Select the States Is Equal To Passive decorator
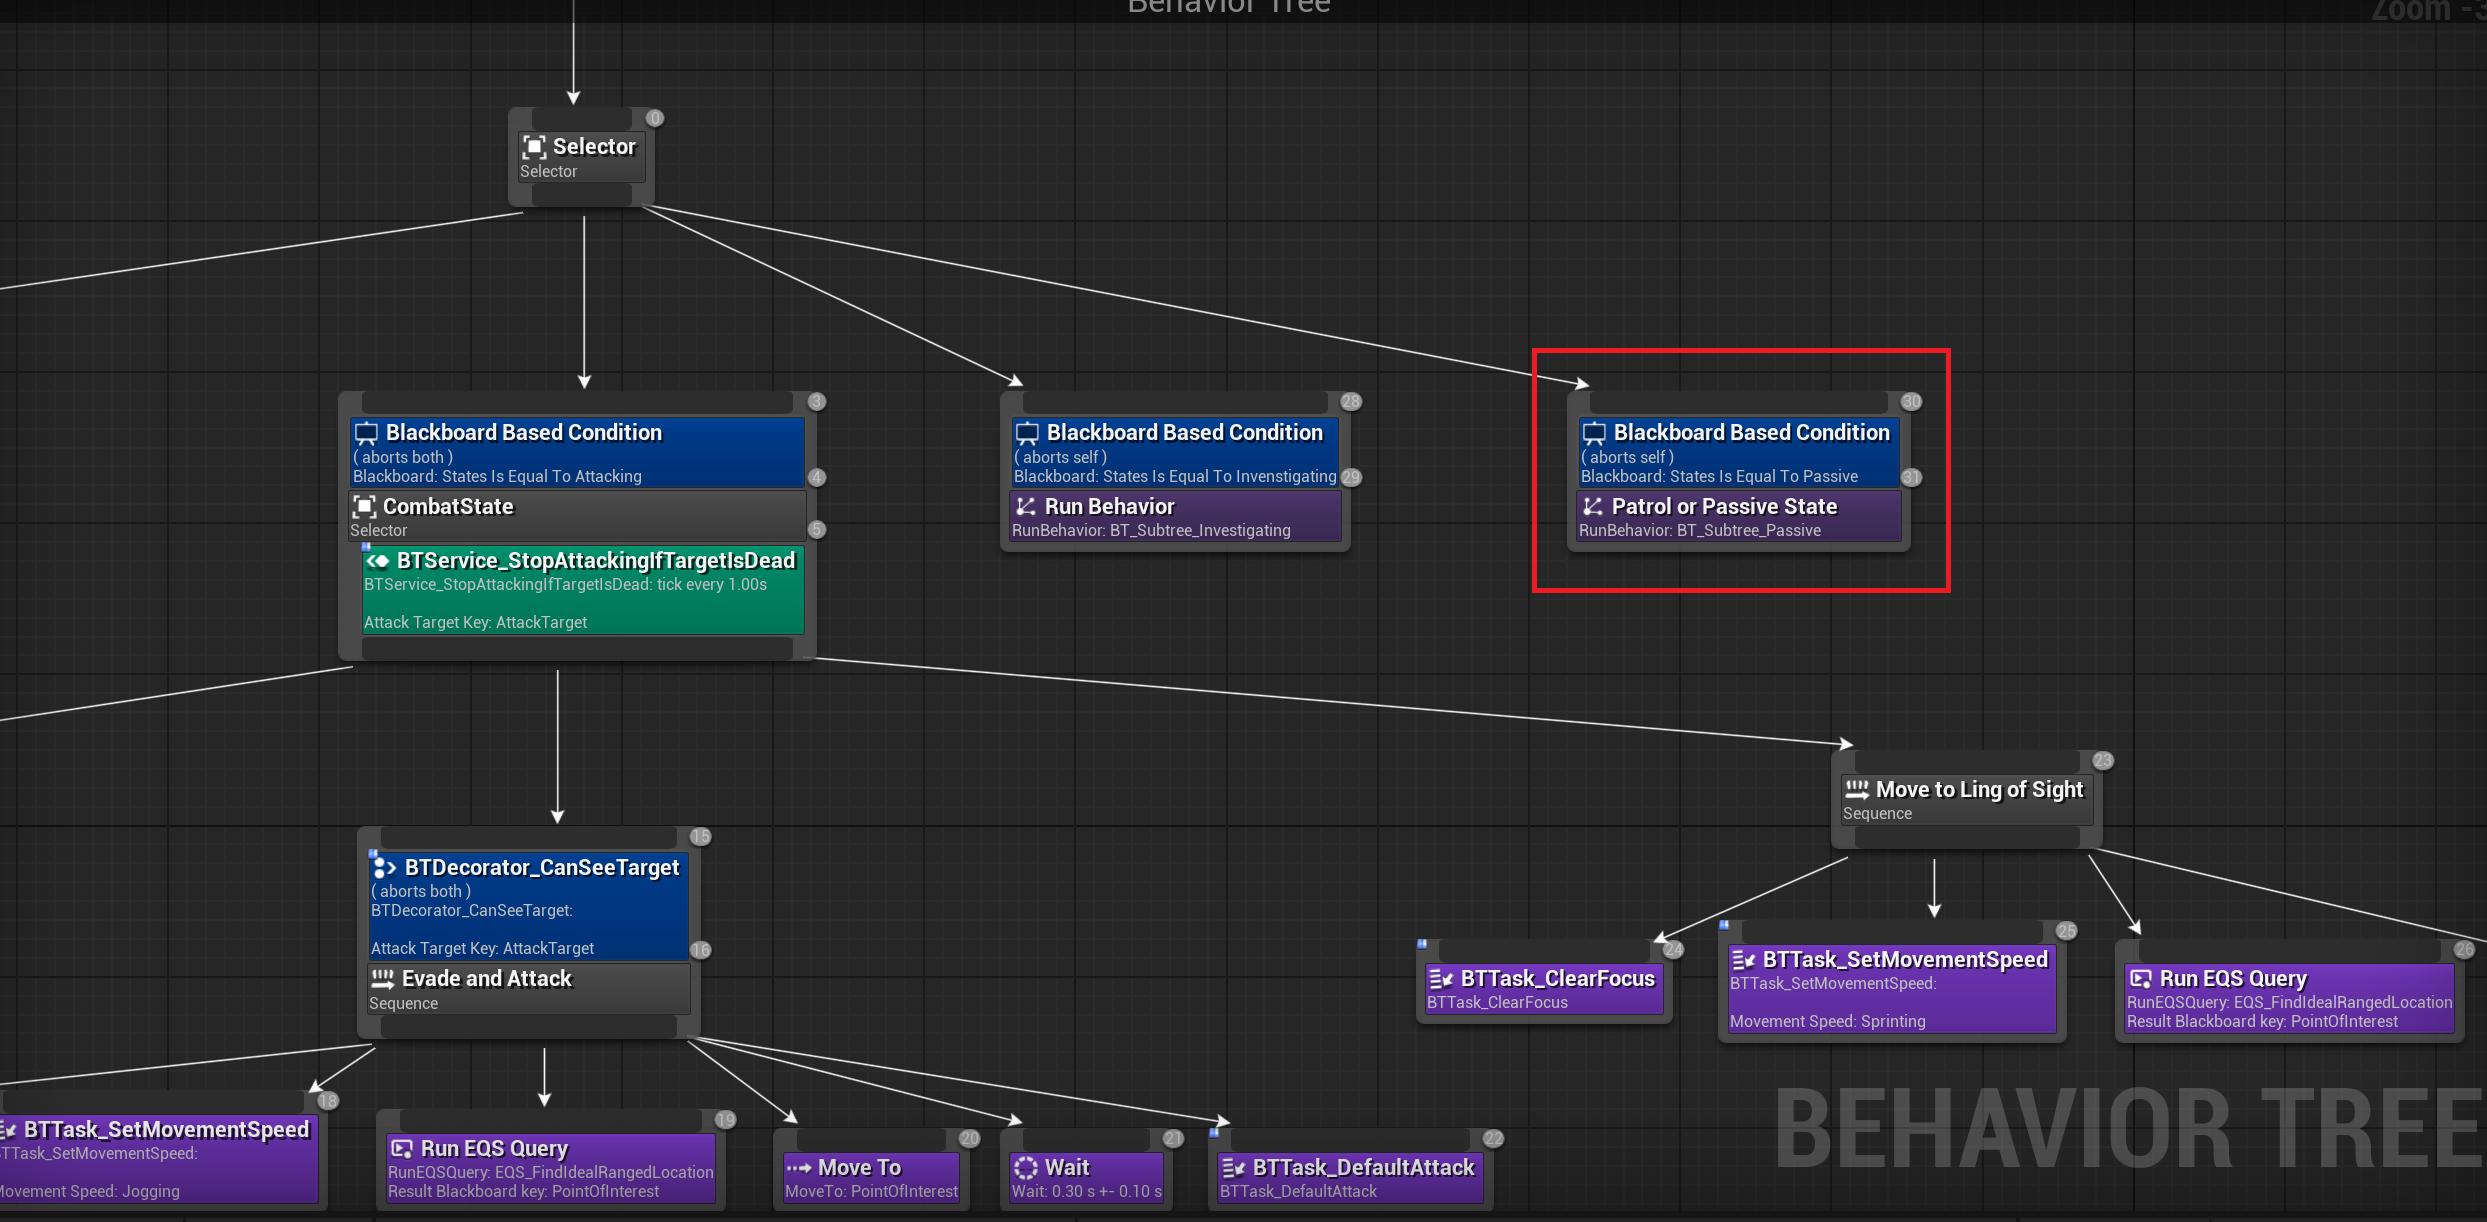 pyautogui.click(x=1738, y=453)
